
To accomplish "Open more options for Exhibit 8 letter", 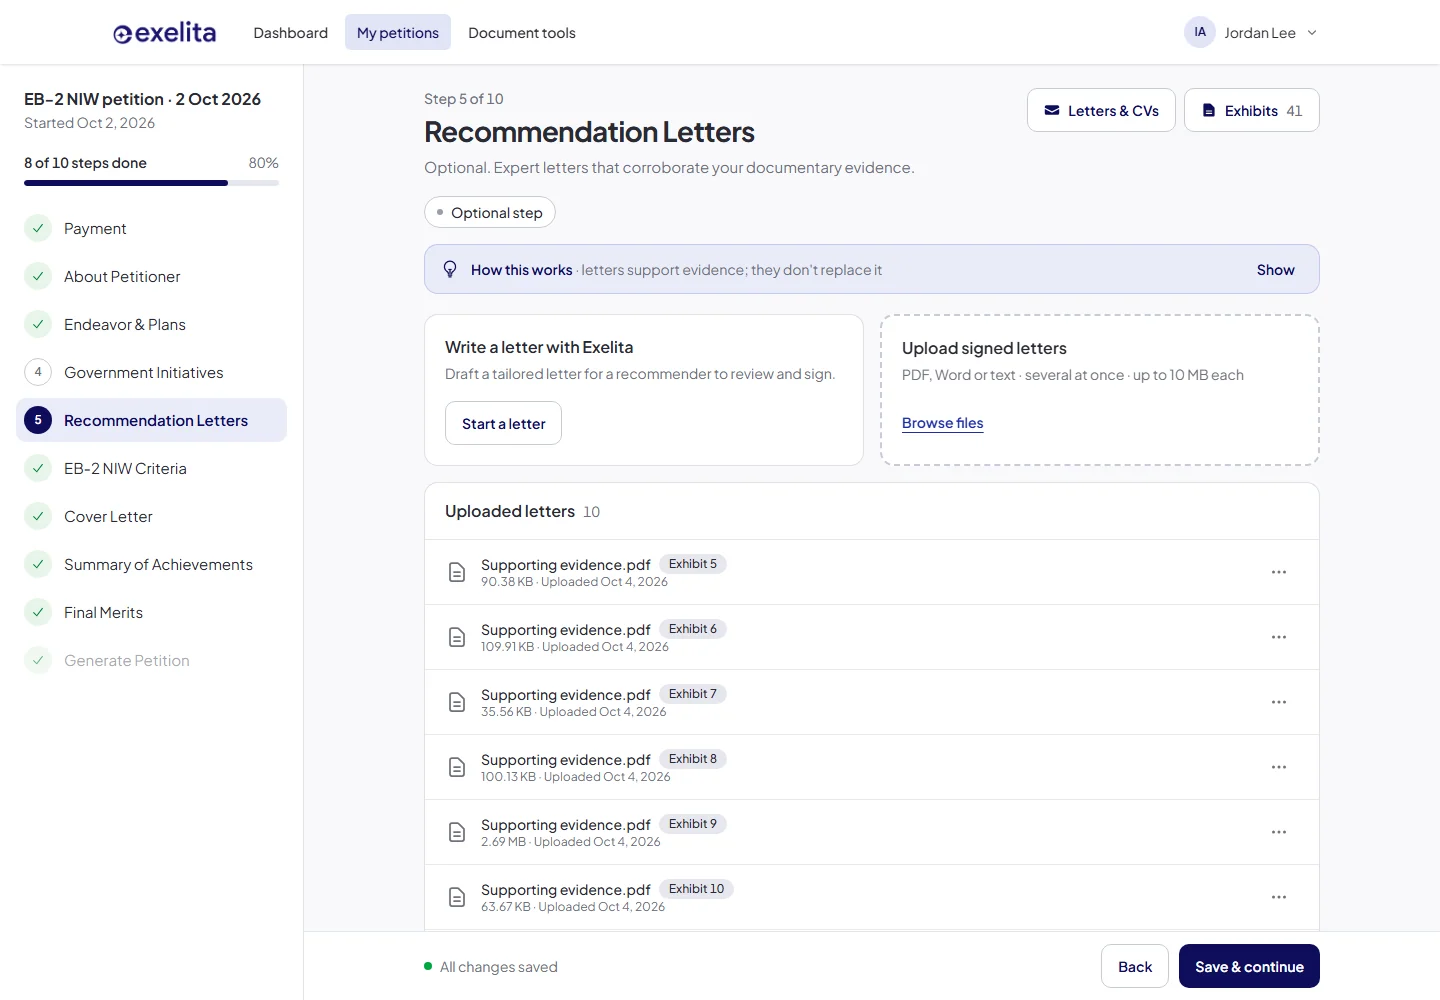I will tap(1279, 767).
